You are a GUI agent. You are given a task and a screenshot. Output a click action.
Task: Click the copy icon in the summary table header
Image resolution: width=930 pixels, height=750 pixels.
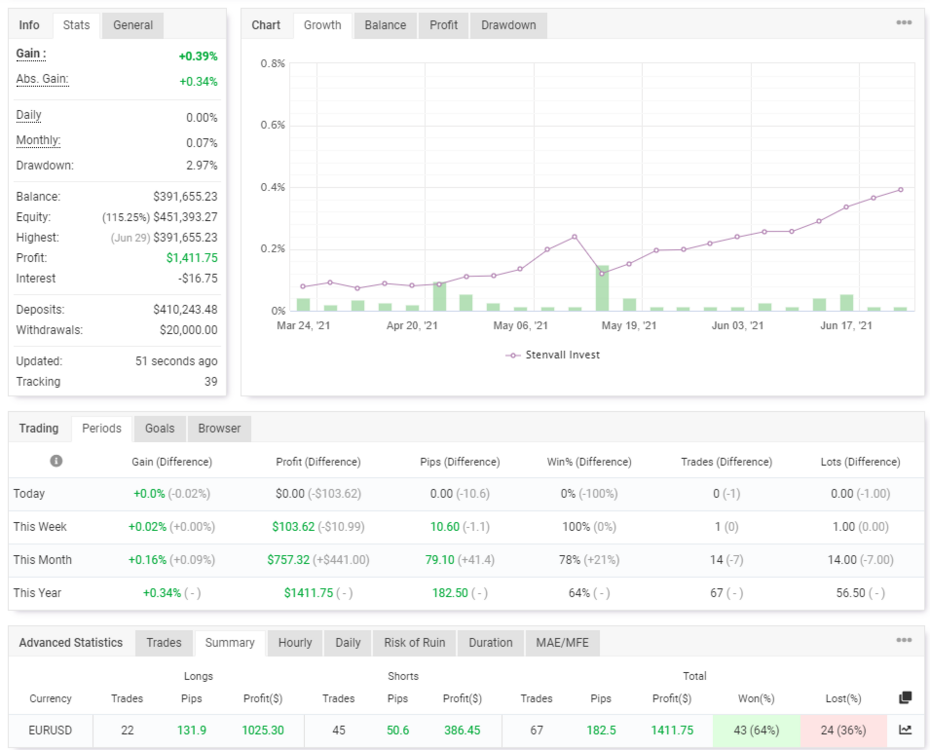click(x=905, y=698)
